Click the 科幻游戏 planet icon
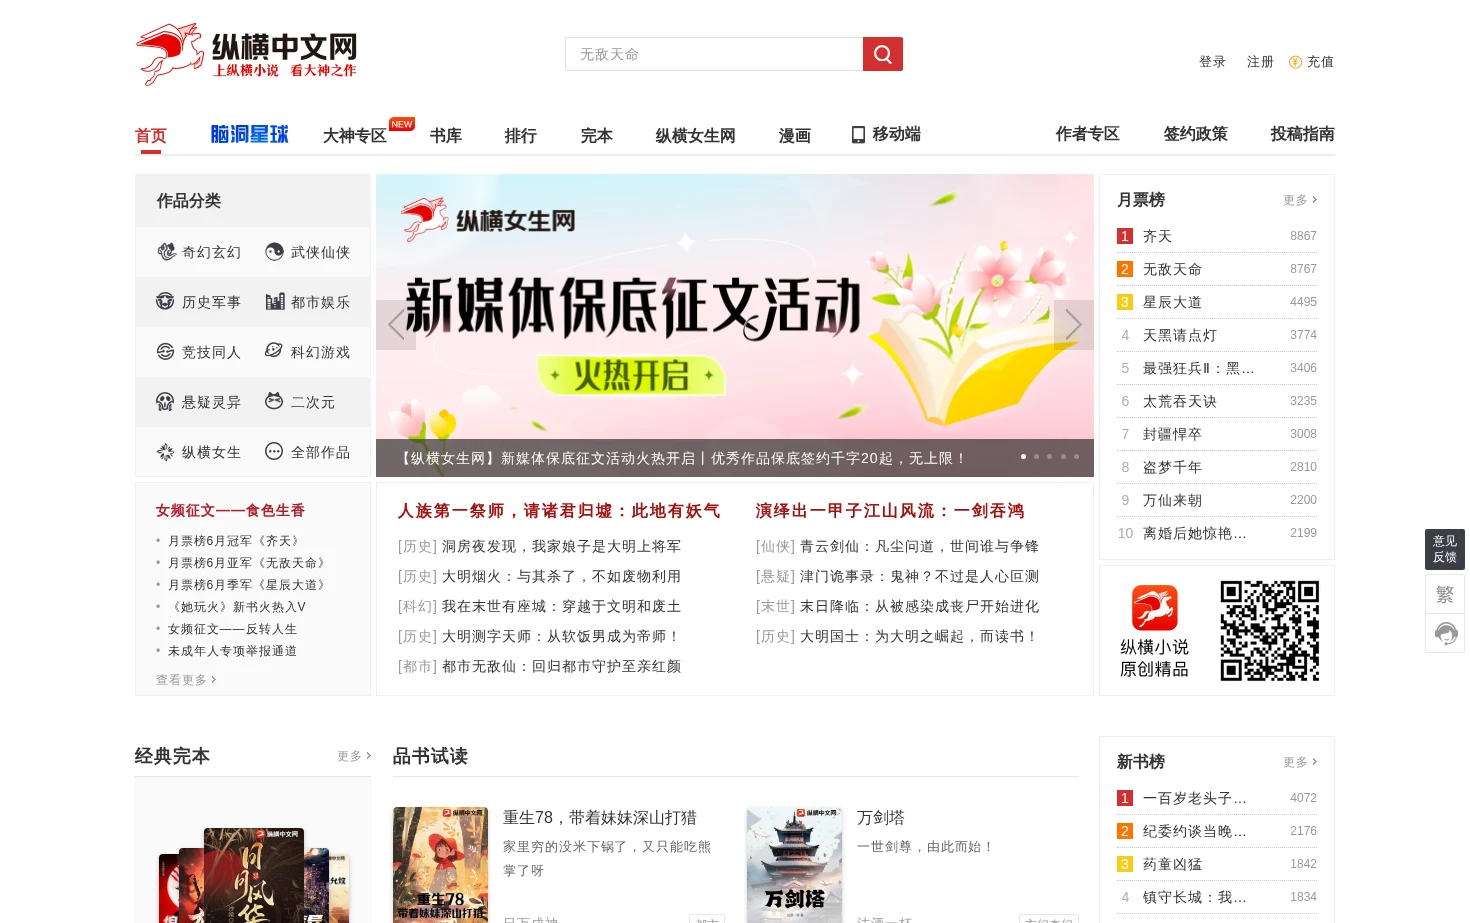This screenshot has height=923, width=1470. 274,351
